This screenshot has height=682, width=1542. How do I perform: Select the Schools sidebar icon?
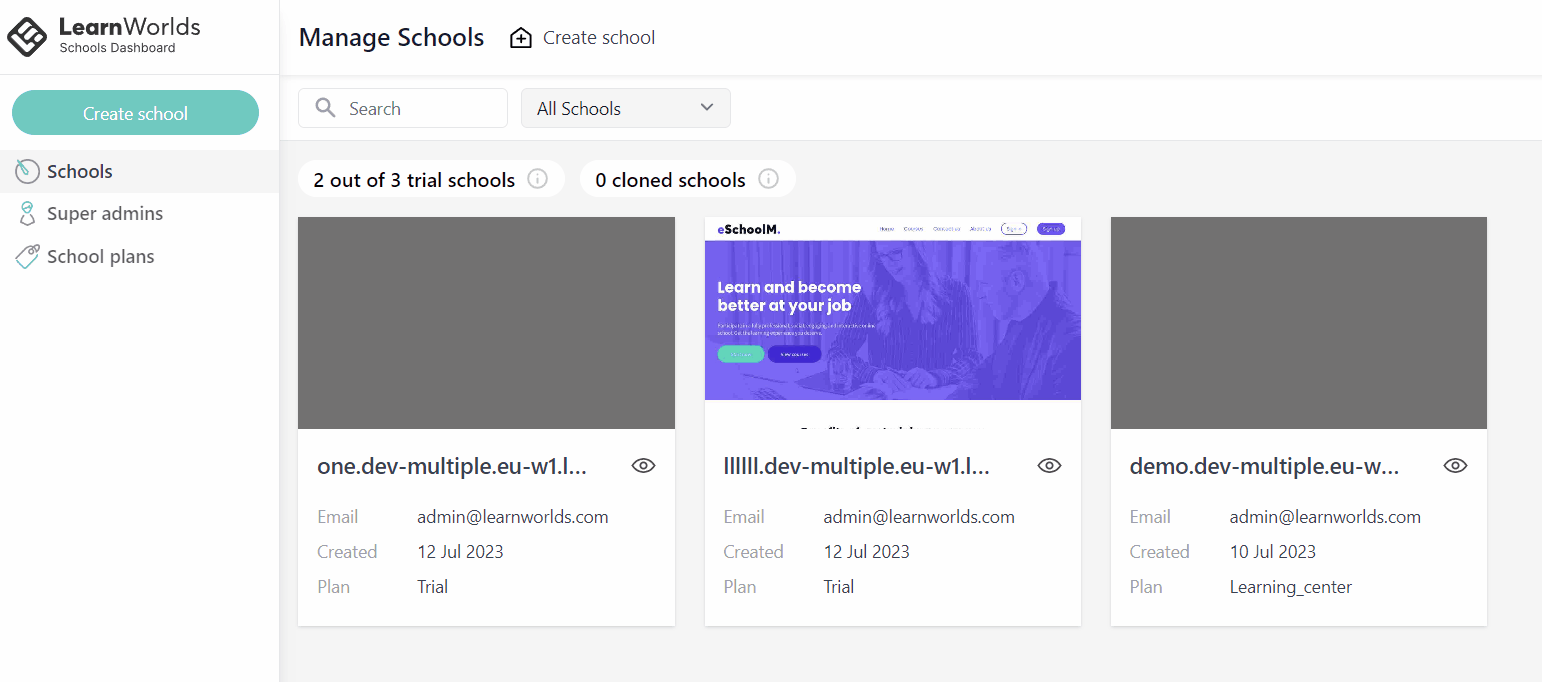coord(28,170)
